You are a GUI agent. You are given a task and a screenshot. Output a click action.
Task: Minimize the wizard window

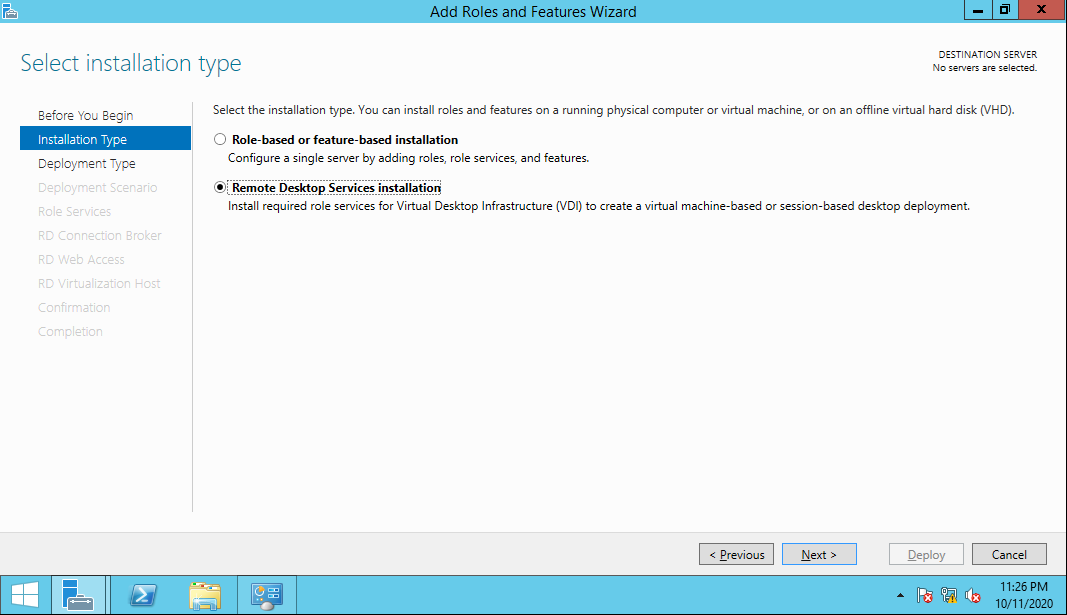[977, 10]
